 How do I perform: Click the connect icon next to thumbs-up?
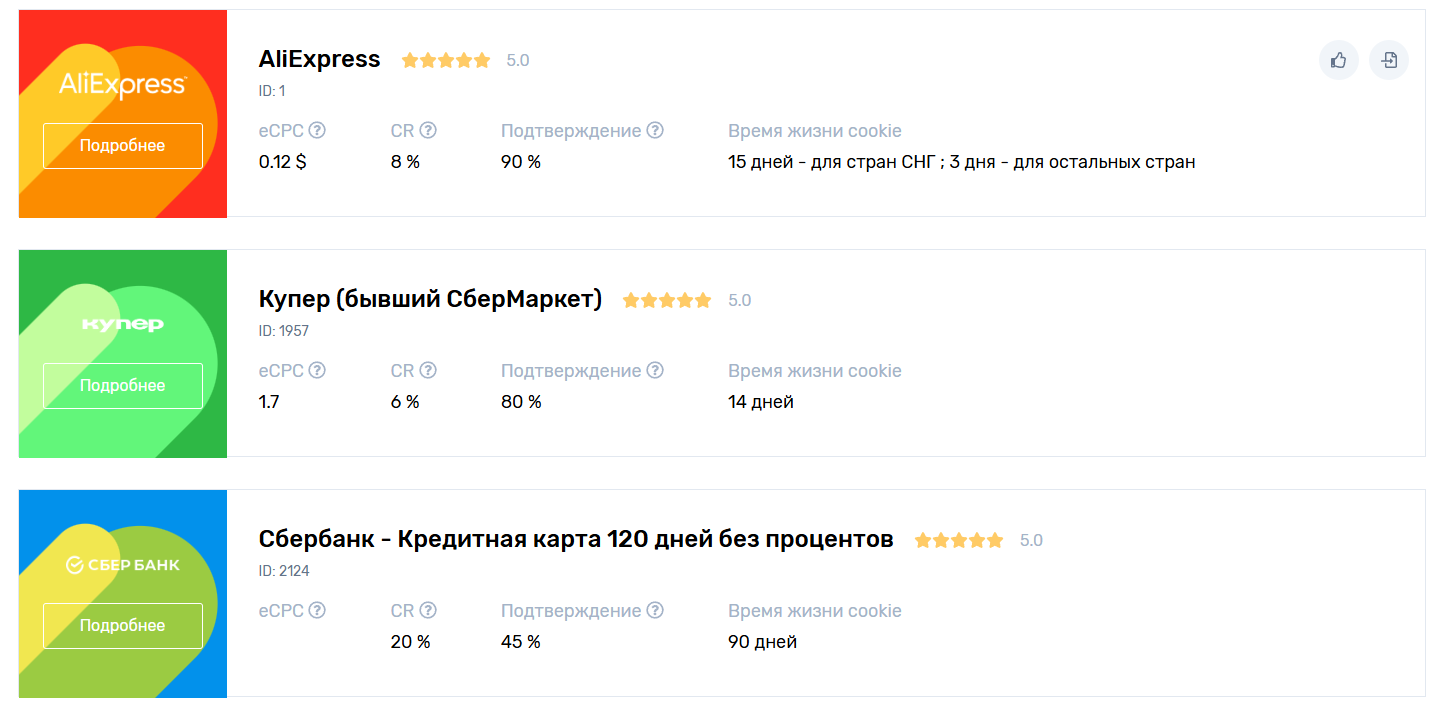[1389, 60]
